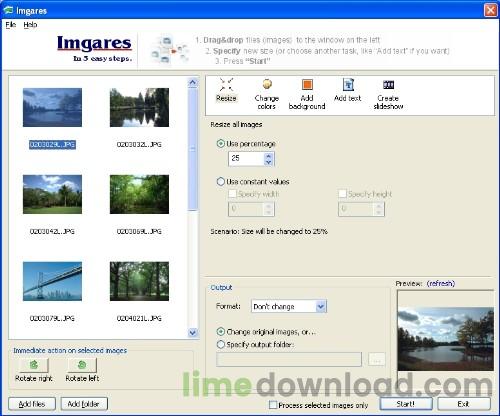Click the lake preview image
This screenshot has height=416, width=500.
click(446, 338)
